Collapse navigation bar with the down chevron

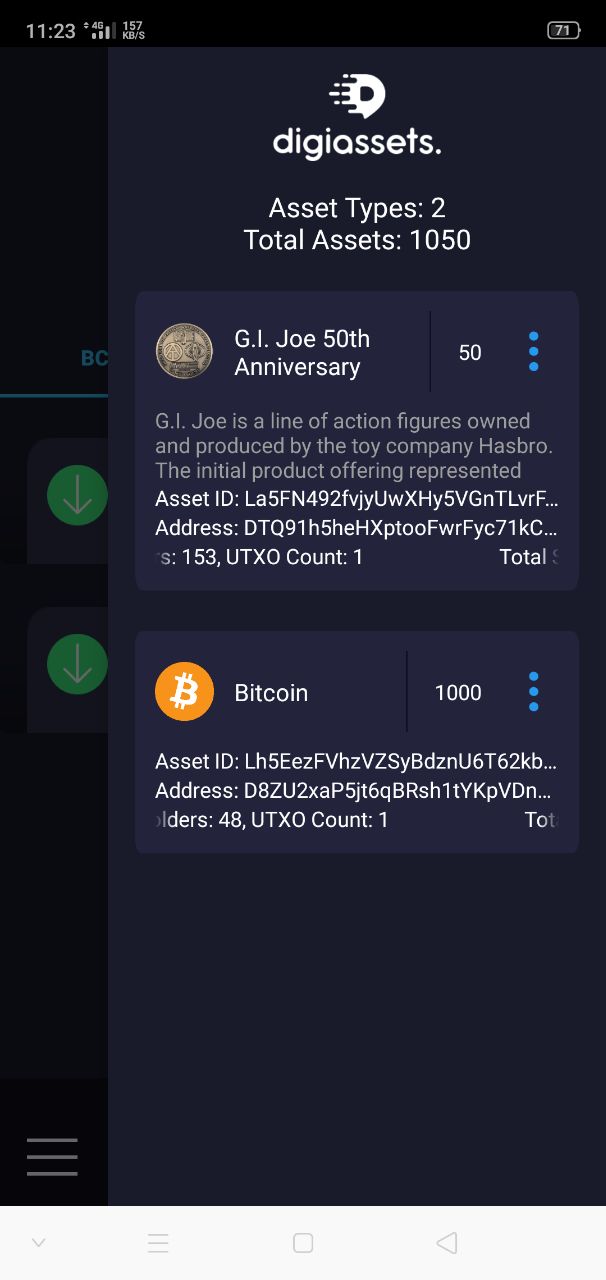coord(38,1243)
